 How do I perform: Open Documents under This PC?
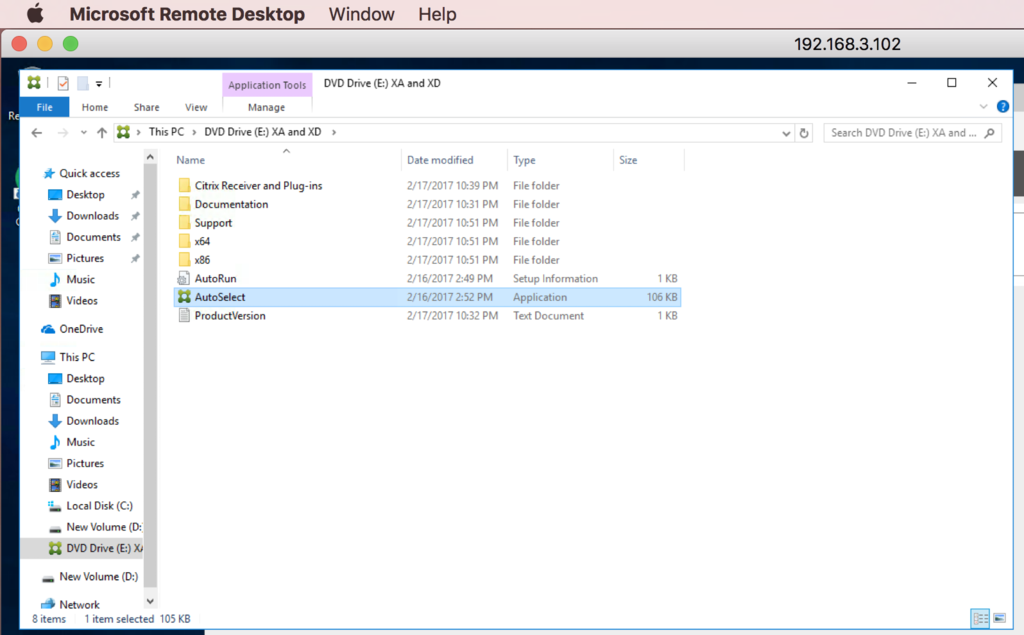click(x=93, y=400)
